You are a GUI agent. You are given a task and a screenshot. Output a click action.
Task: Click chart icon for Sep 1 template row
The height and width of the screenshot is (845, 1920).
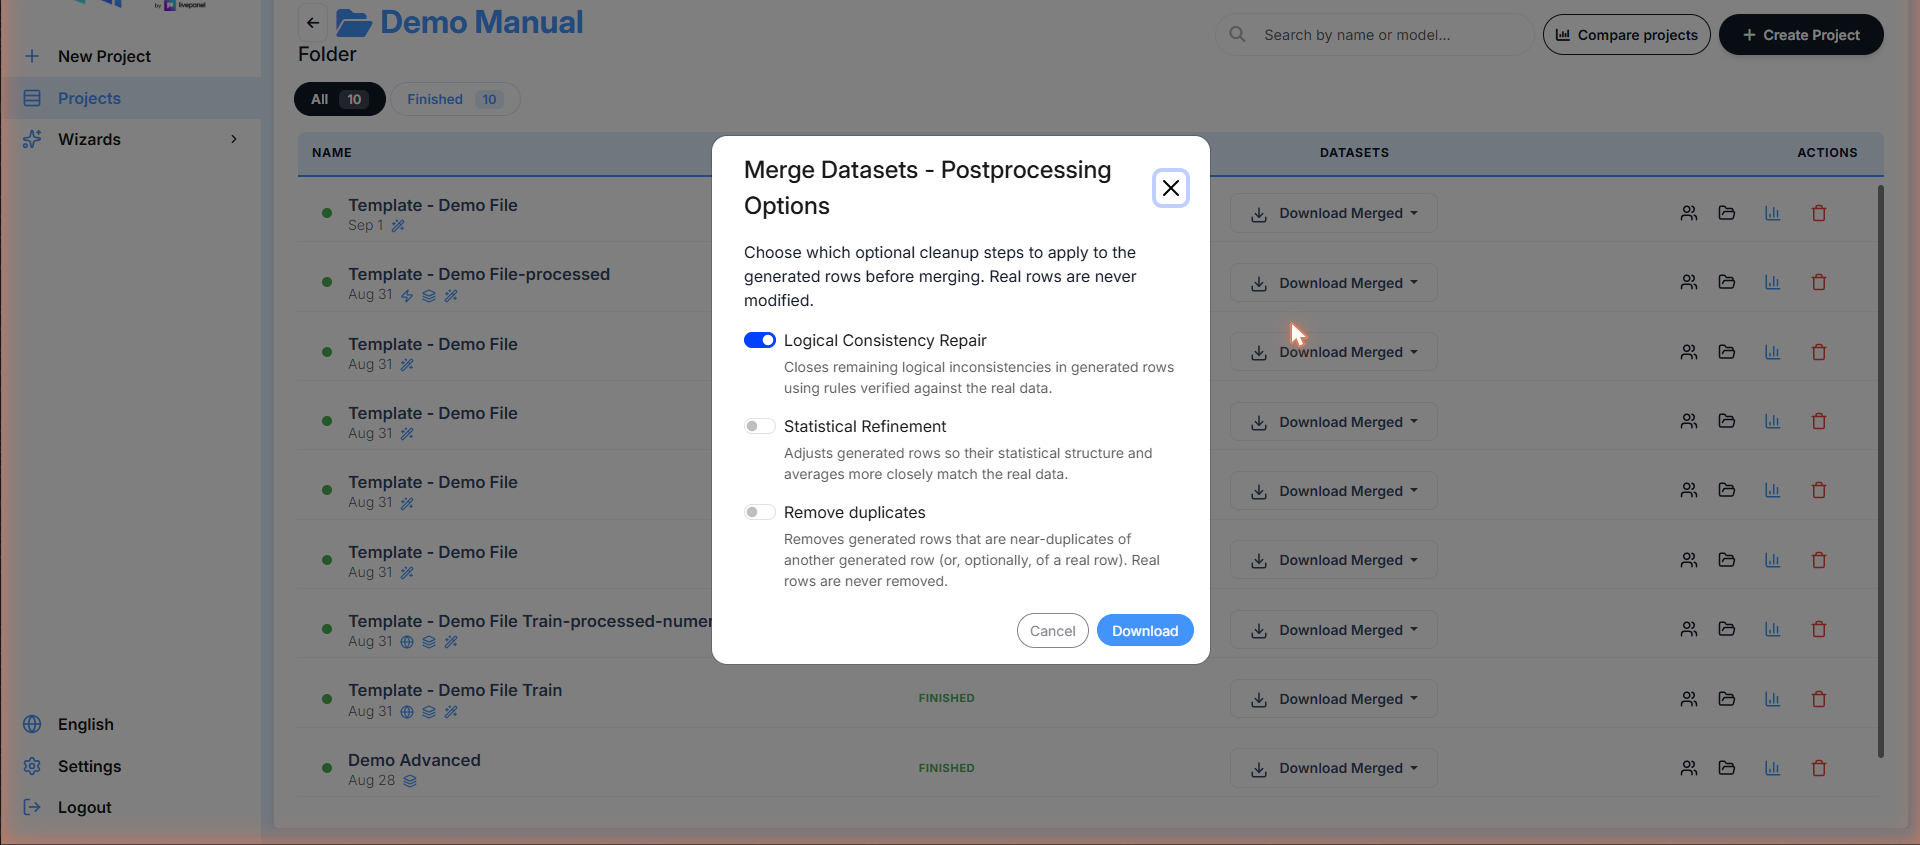[x=1773, y=213]
